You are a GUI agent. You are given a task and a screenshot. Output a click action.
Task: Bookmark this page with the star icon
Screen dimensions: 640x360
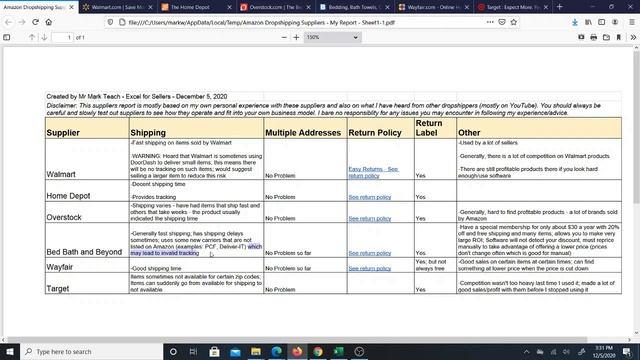[513, 22]
